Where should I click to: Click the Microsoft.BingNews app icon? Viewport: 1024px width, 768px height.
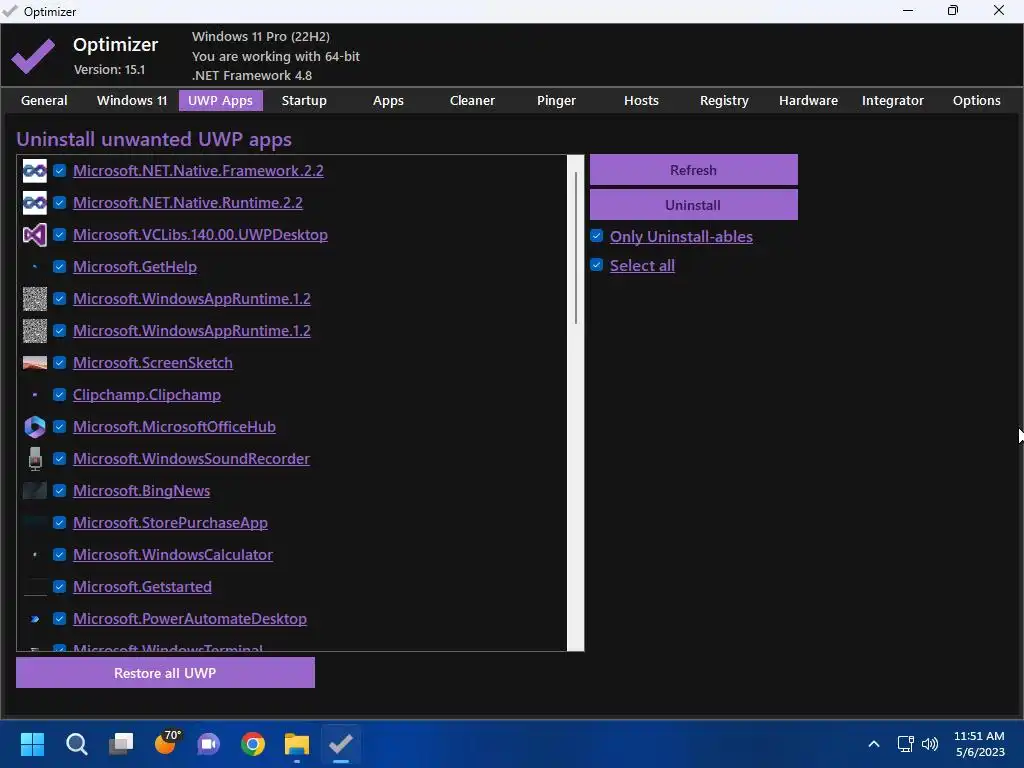tap(35, 490)
